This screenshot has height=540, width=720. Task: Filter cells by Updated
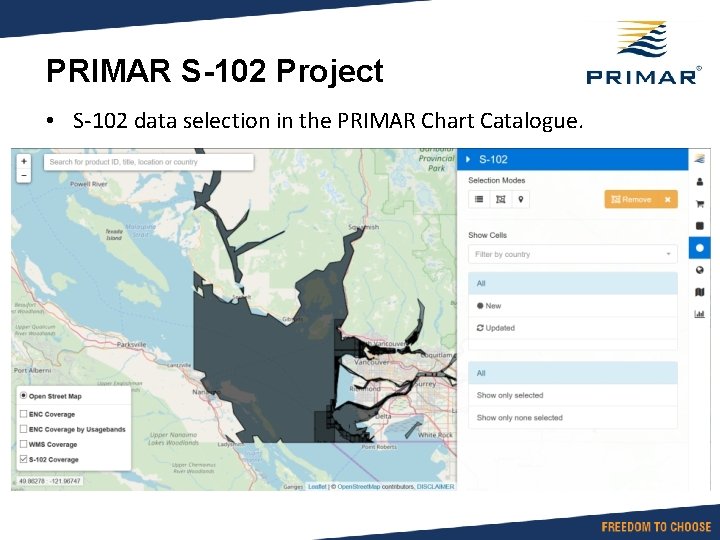pyautogui.click(x=573, y=328)
